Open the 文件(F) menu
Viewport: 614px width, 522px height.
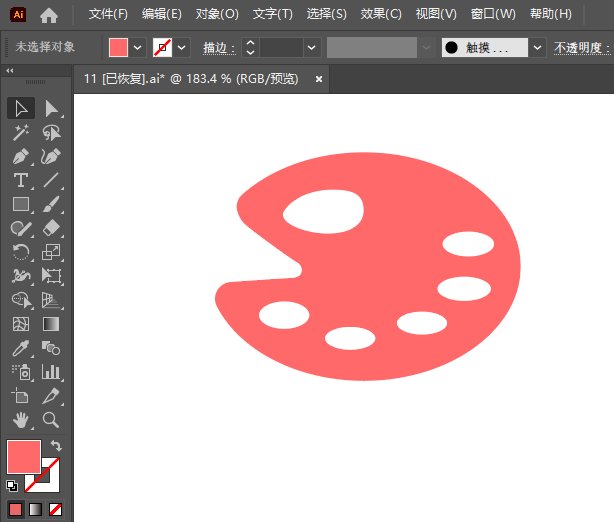tap(108, 14)
